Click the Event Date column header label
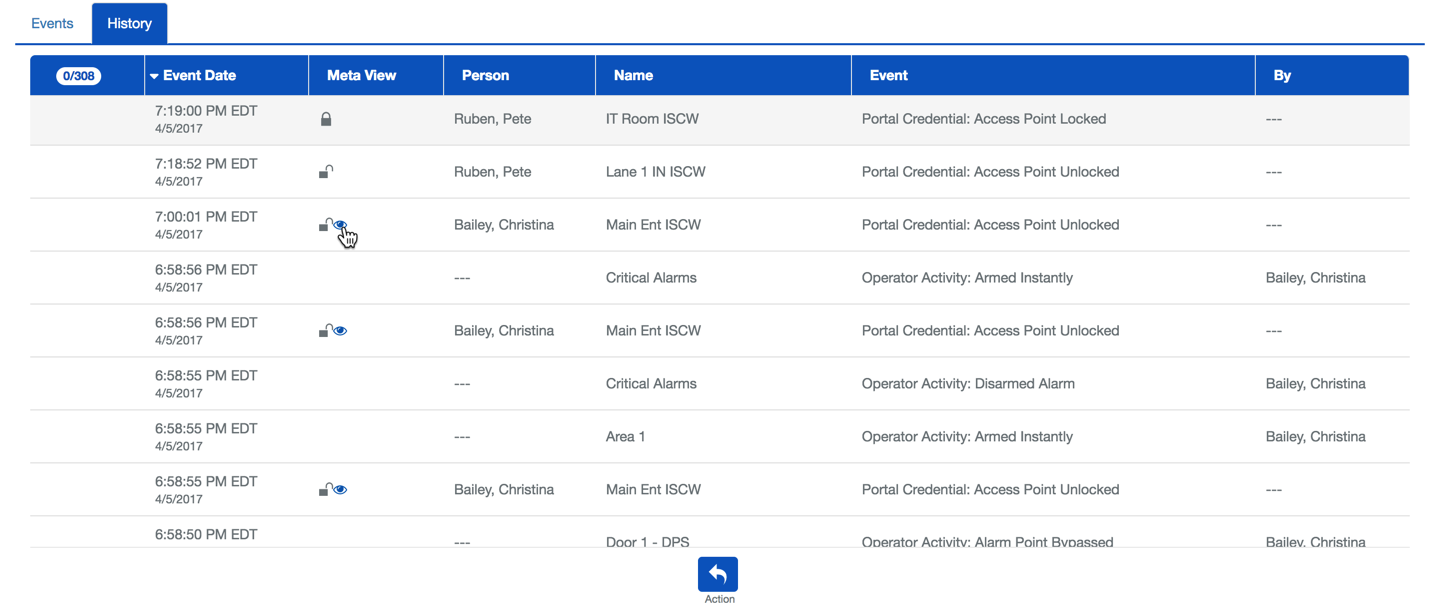Viewport: 1440px width, 614px height. point(199,75)
